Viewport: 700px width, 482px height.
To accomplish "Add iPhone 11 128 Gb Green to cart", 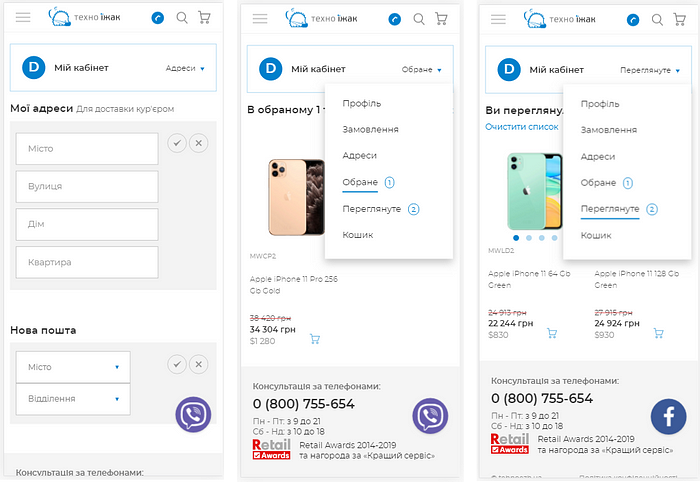I will (658, 333).
